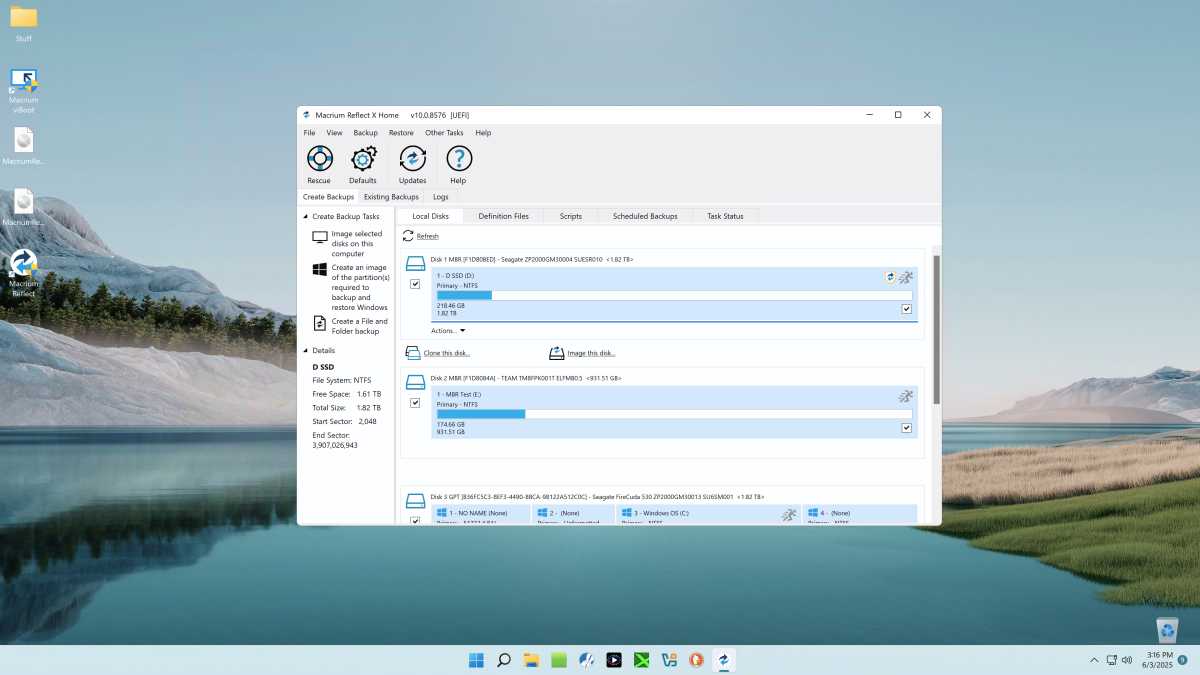Click the MBR Test partition usage bar

click(674, 414)
